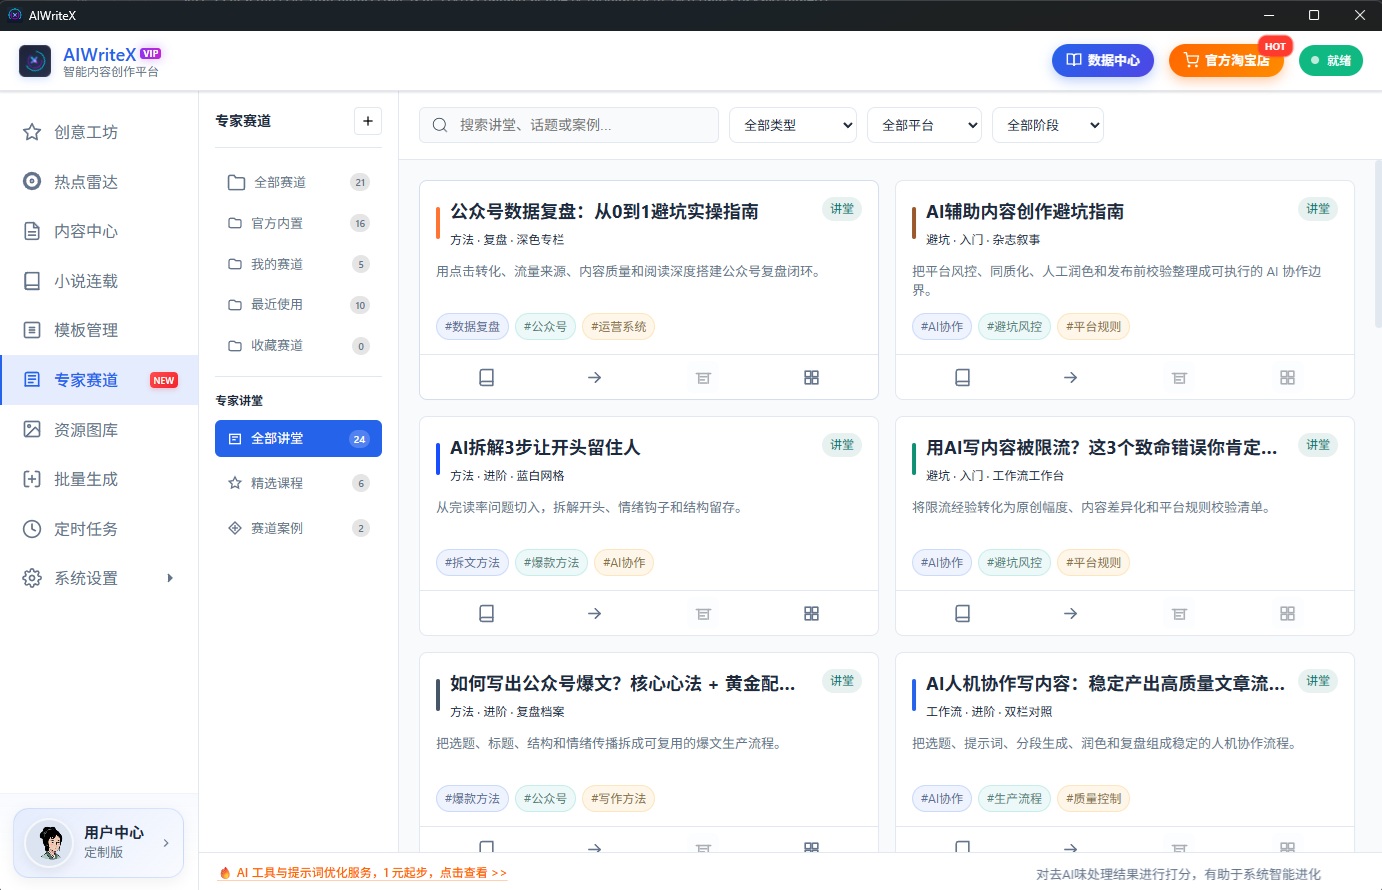This screenshot has height=890, width=1382.
Task: Select 收藏赛道 folder
Action: click(x=298, y=345)
